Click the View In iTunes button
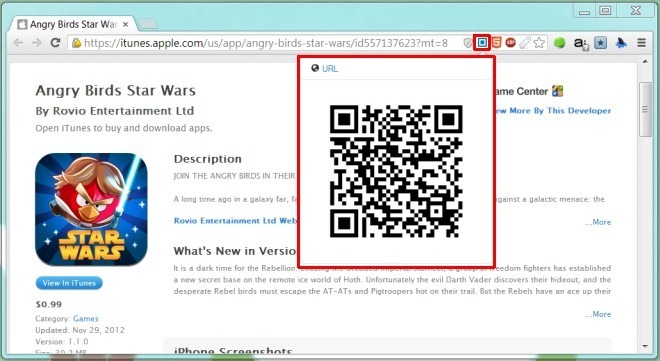The image size is (660, 361). [69, 283]
